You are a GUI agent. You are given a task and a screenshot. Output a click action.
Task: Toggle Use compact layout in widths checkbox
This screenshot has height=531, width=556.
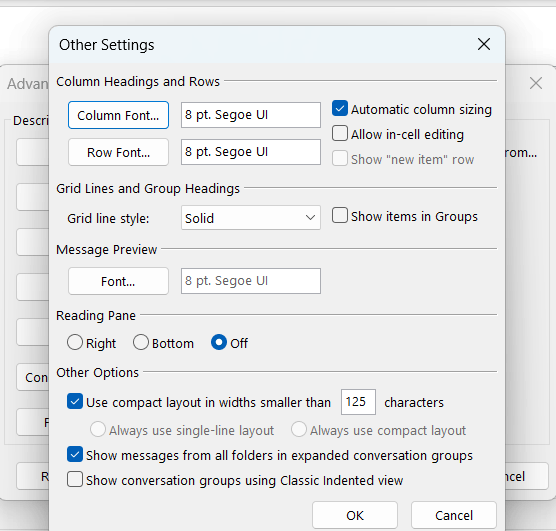click(x=75, y=402)
